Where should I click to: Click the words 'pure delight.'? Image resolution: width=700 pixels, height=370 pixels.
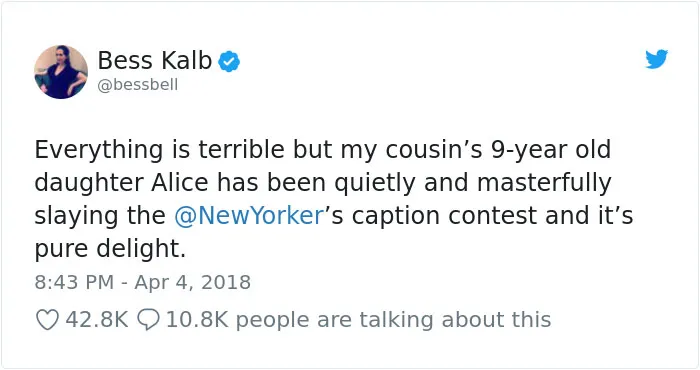tap(110, 249)
